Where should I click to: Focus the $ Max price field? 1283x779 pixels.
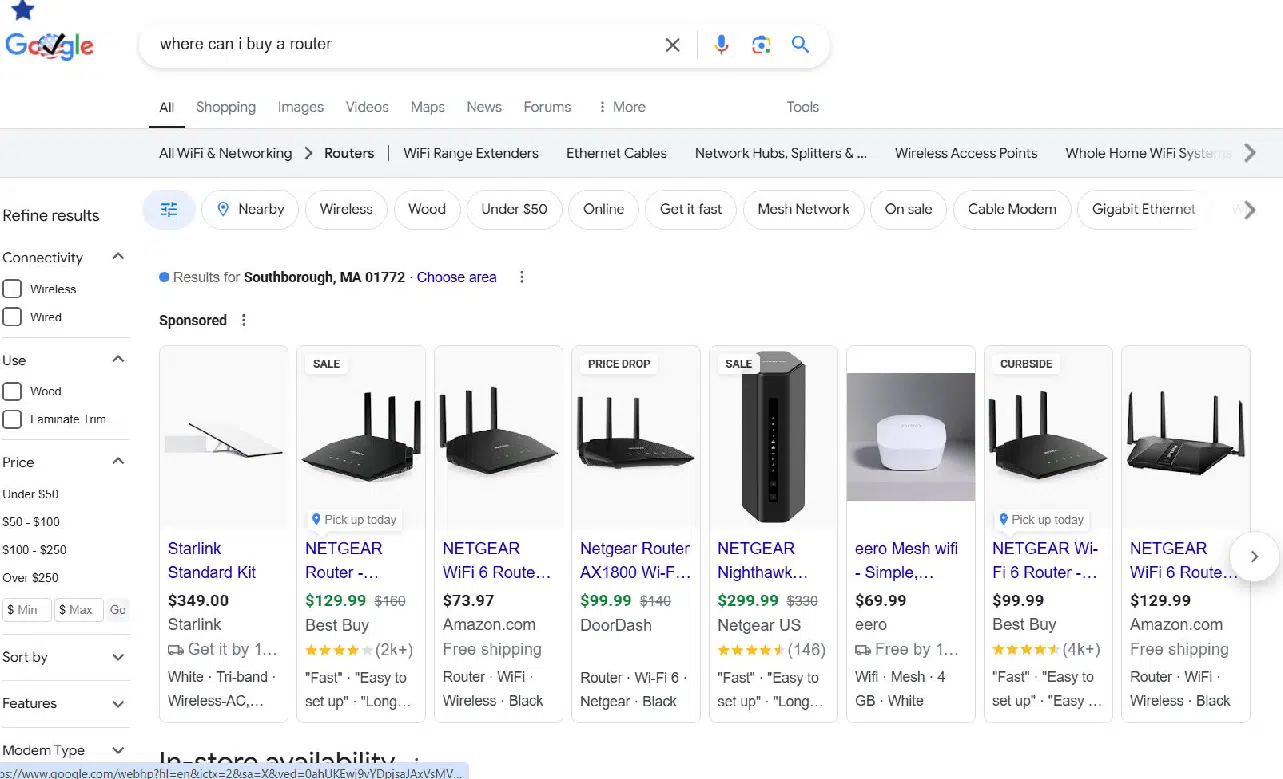79,610
